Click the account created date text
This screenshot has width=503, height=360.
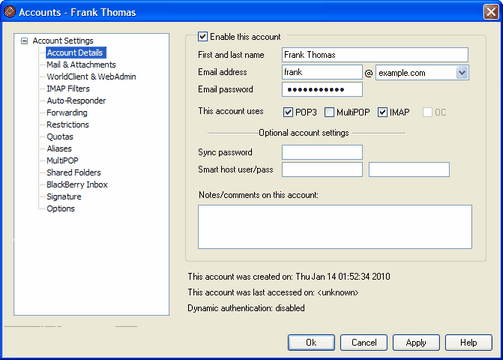coord(289,277)
